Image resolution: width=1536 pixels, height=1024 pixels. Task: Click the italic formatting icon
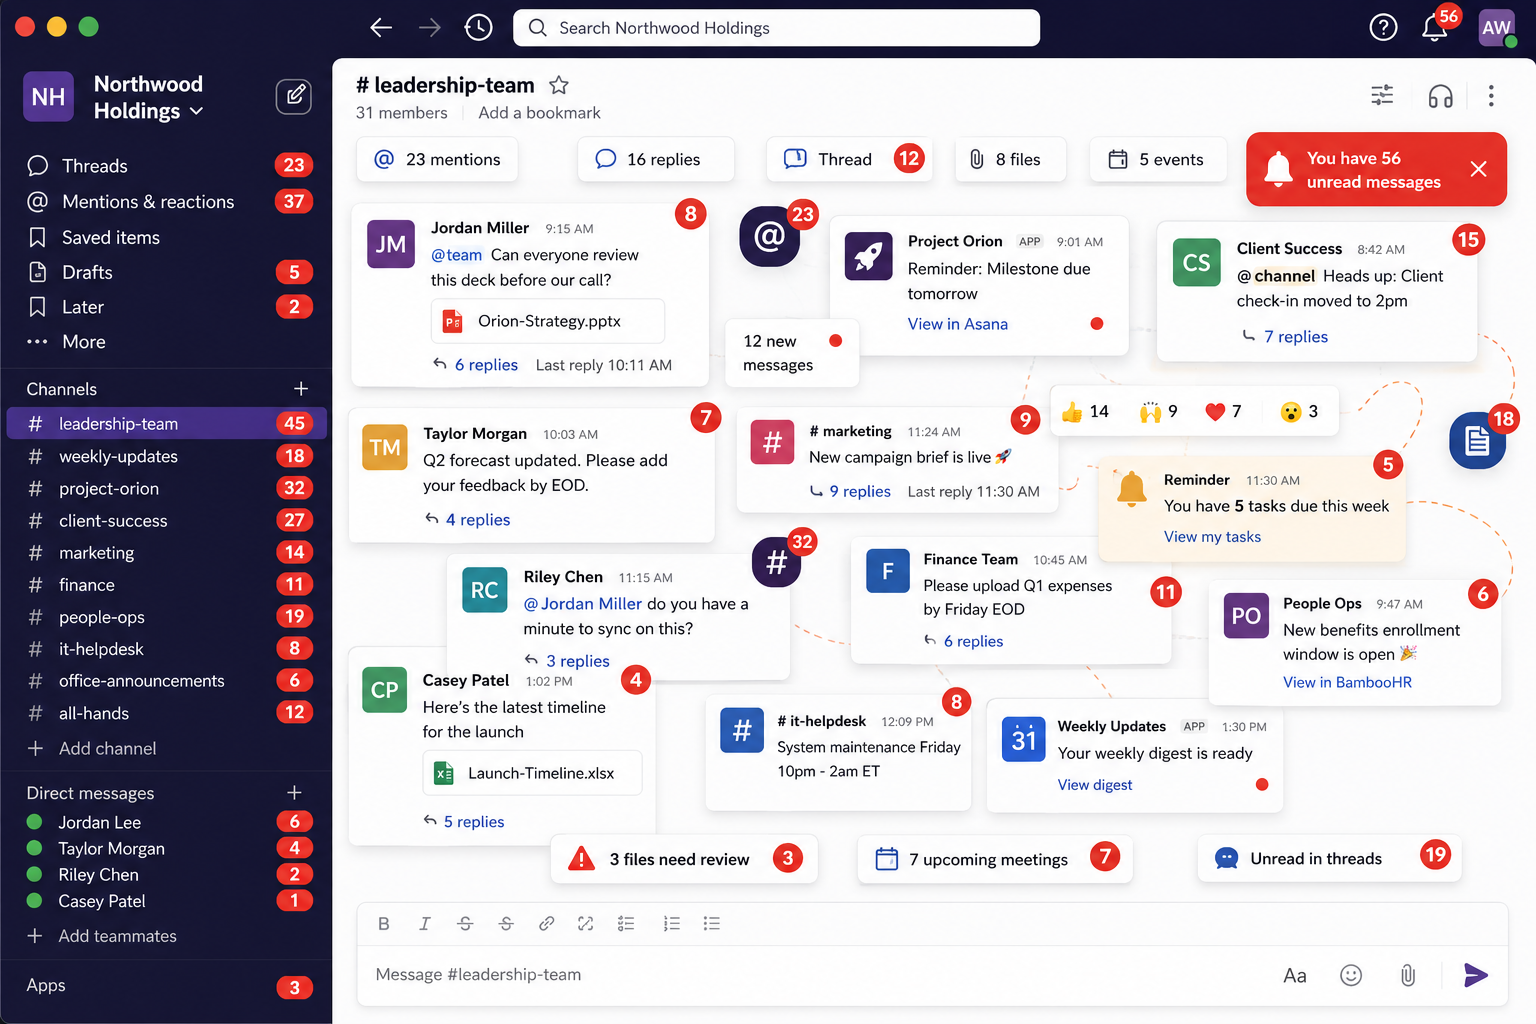[424, 924]
